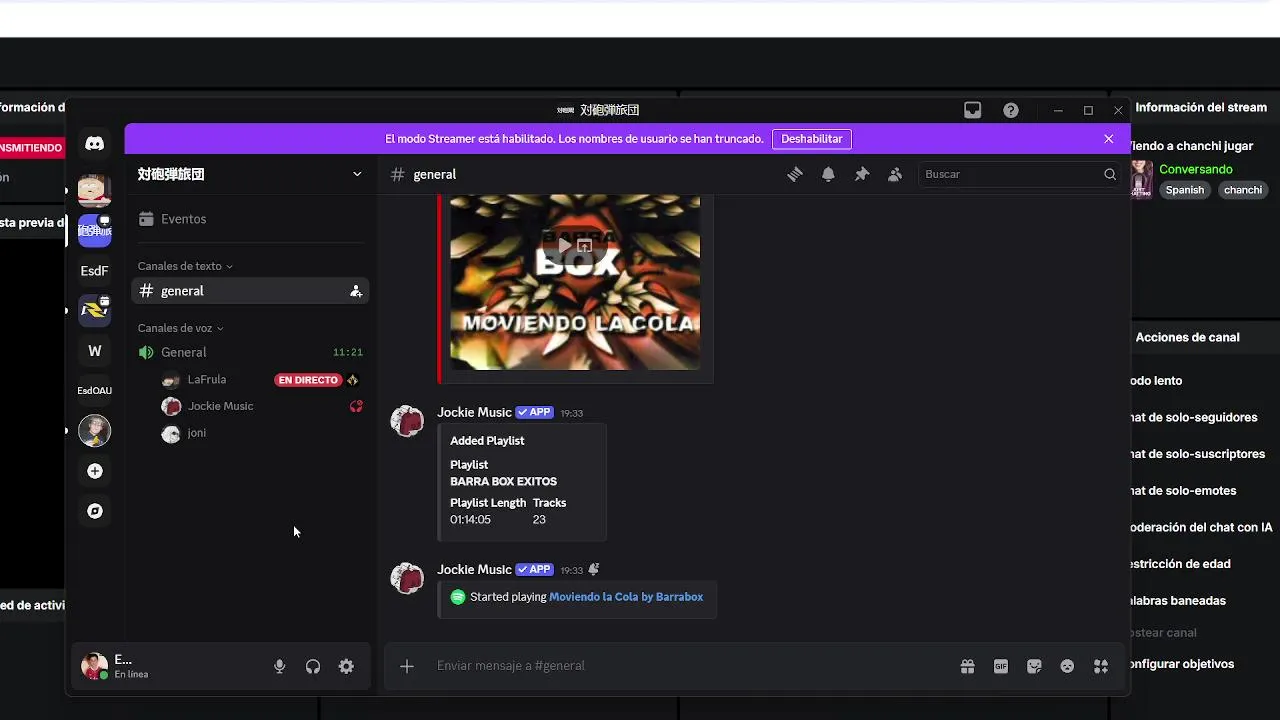Image resolution: width=1280 pixels, height=720 pixels.
Task: Open the EsdF server icon
Action: (x=95, y=271)
